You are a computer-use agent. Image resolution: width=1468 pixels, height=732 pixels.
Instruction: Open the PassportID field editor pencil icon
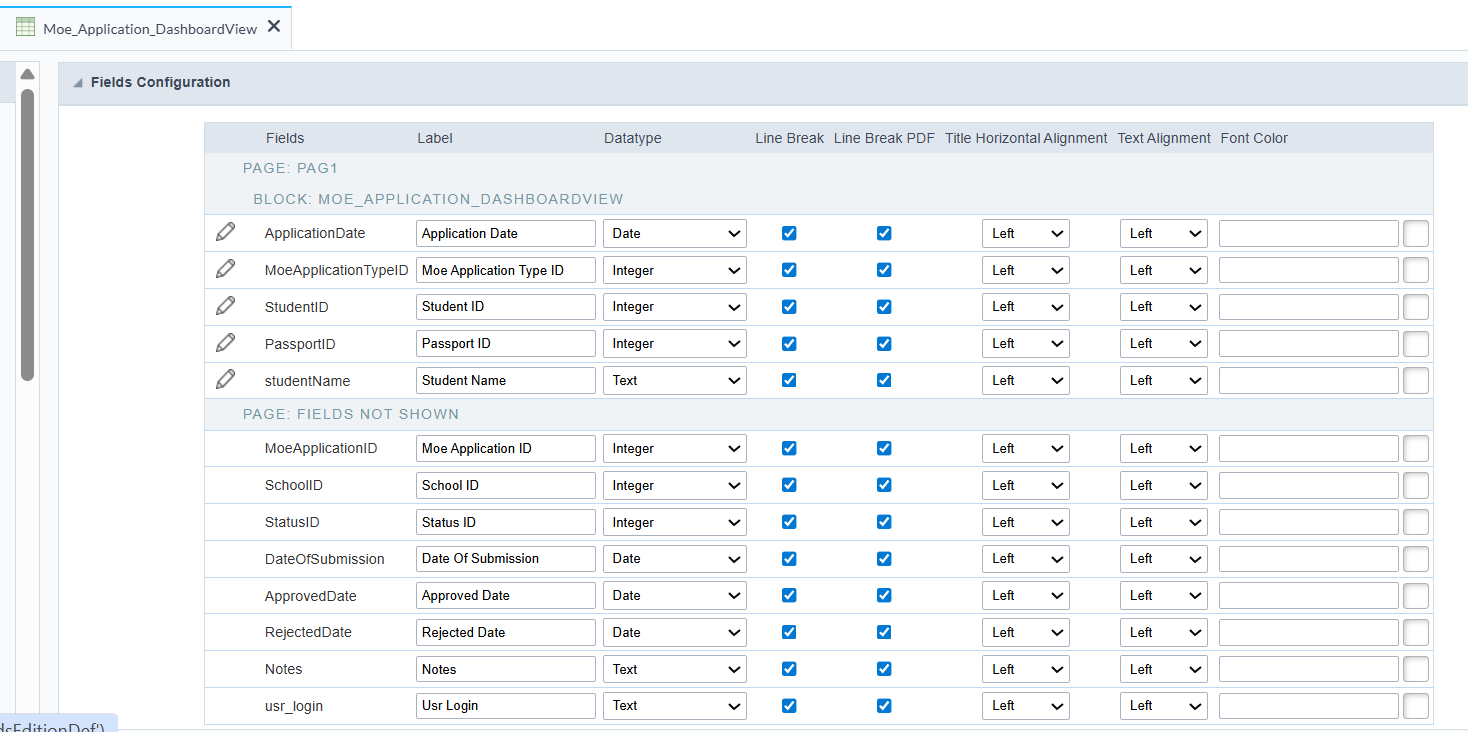(226, 343)
